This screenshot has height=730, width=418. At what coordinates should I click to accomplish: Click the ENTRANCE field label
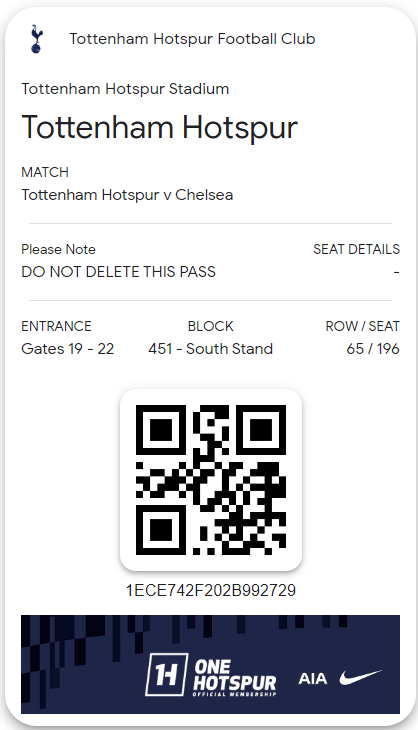56,326
